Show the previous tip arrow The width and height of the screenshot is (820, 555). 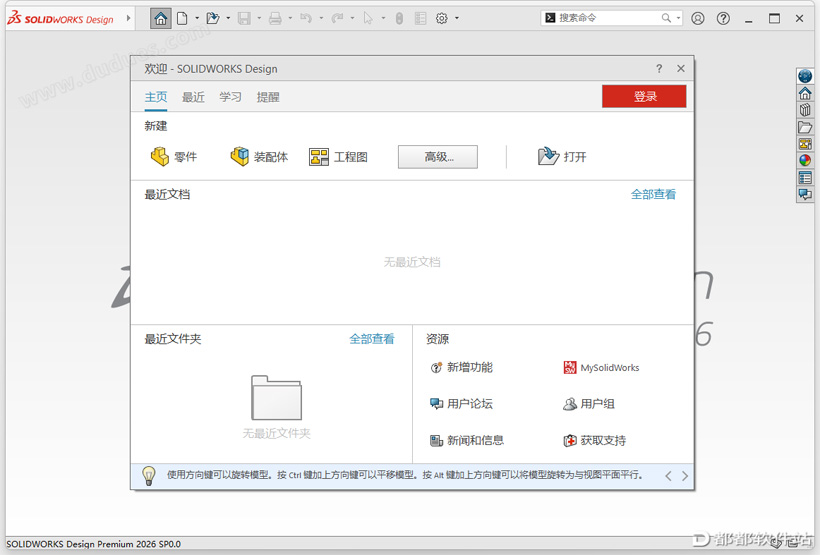(x=668, y=476)
